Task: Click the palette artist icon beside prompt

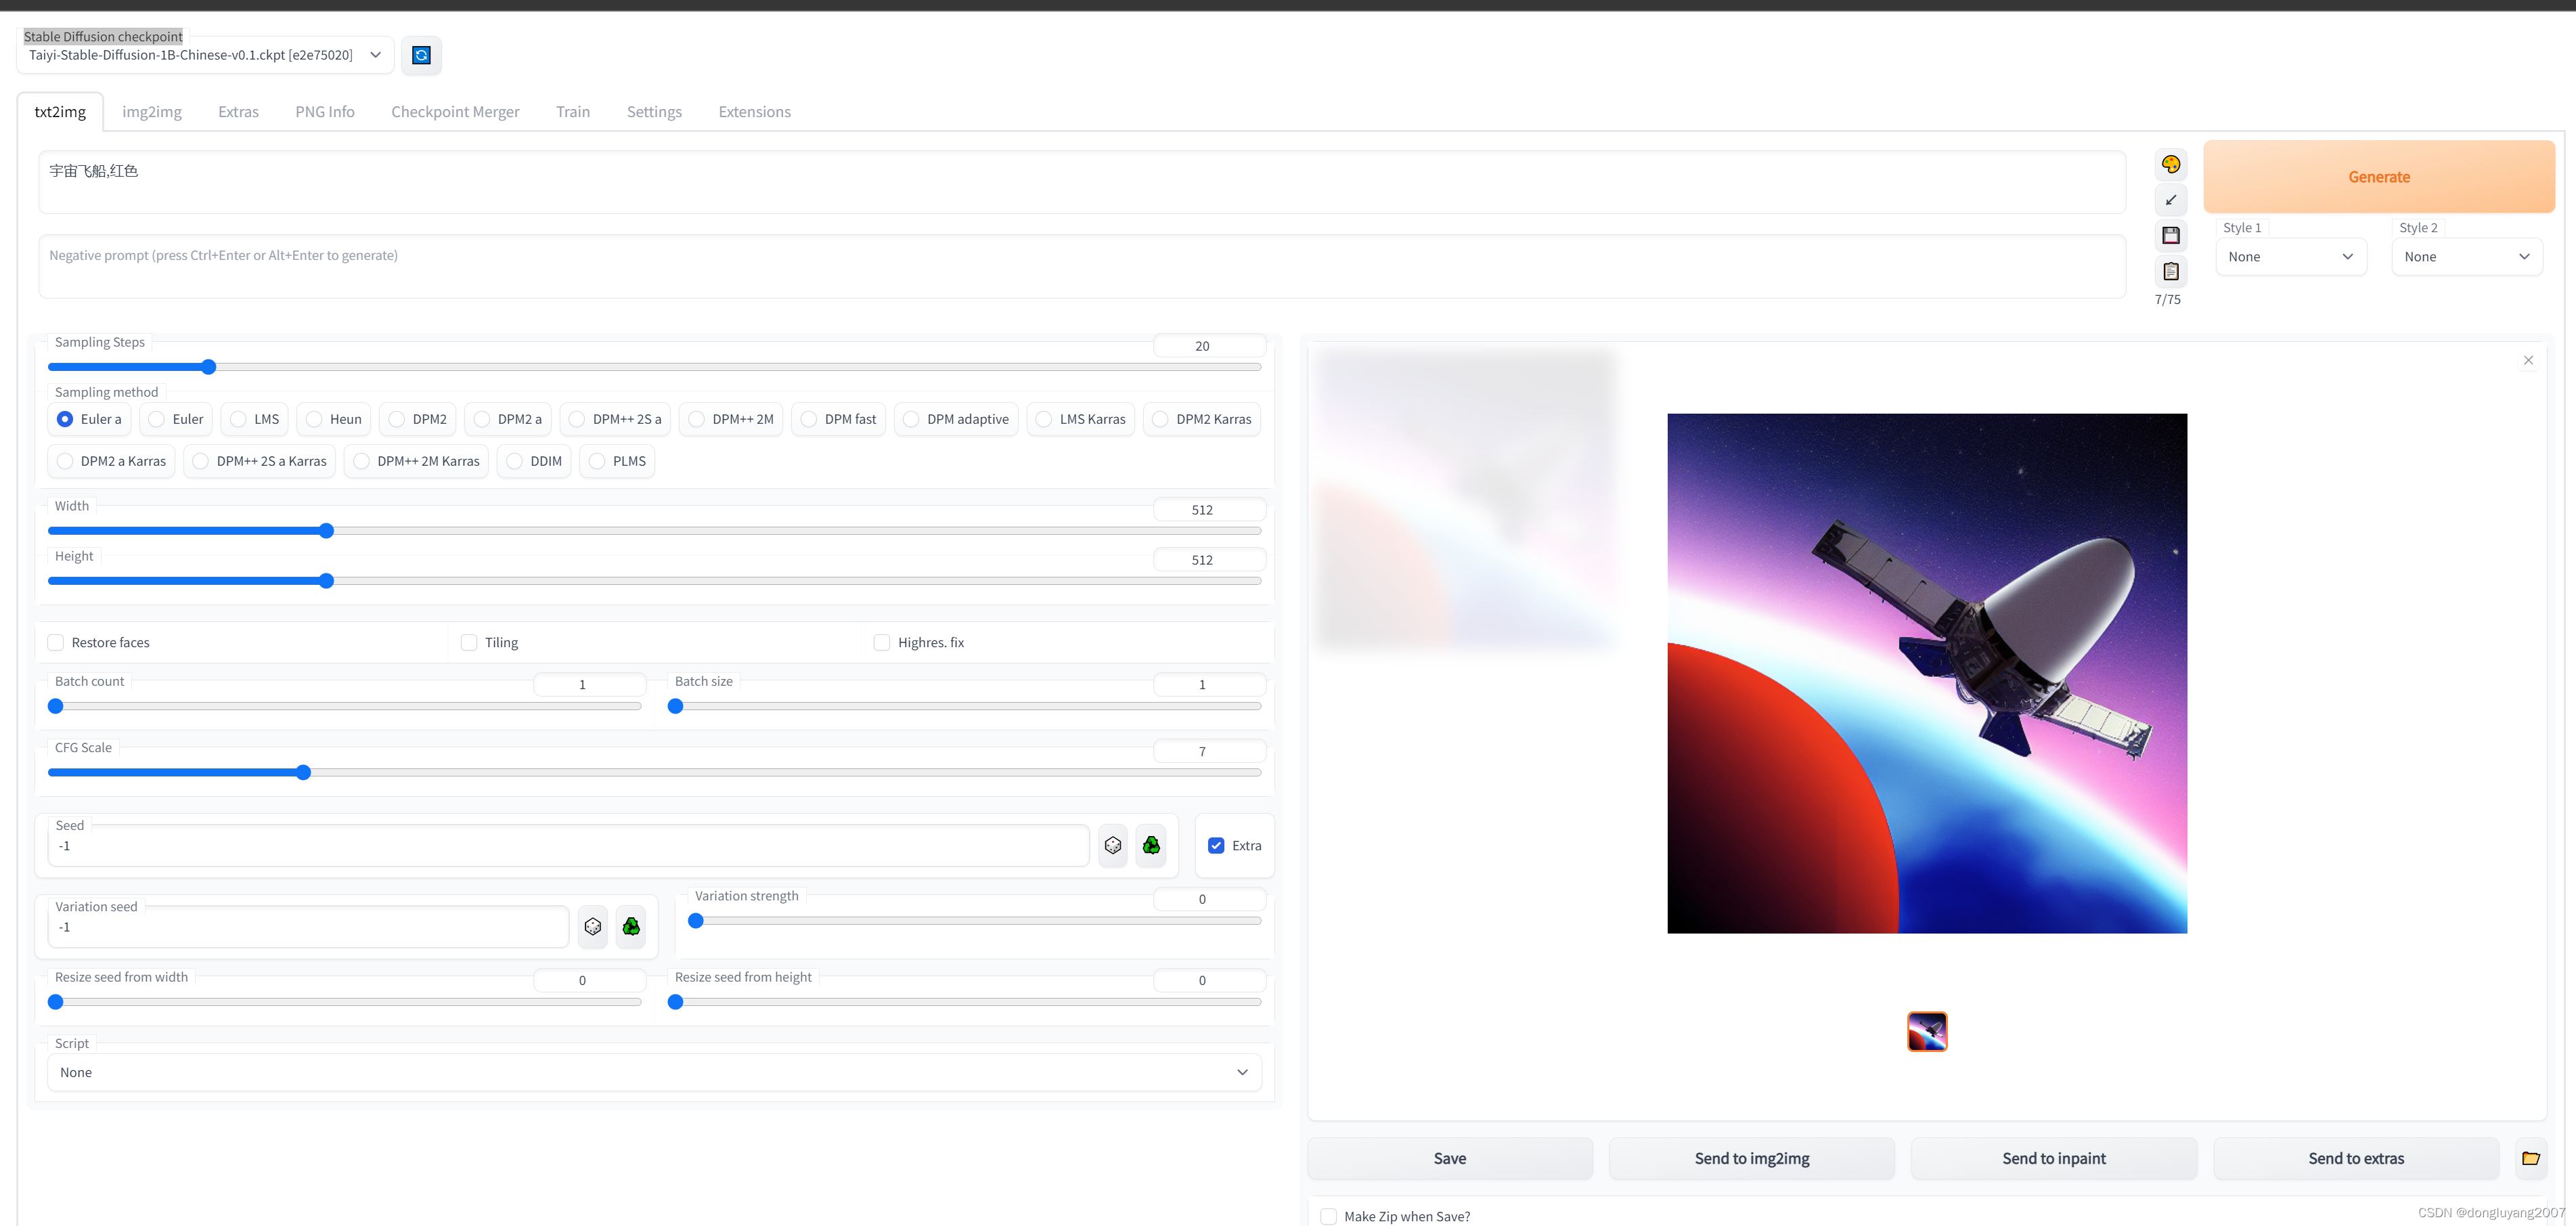Action: point(2170,164)
